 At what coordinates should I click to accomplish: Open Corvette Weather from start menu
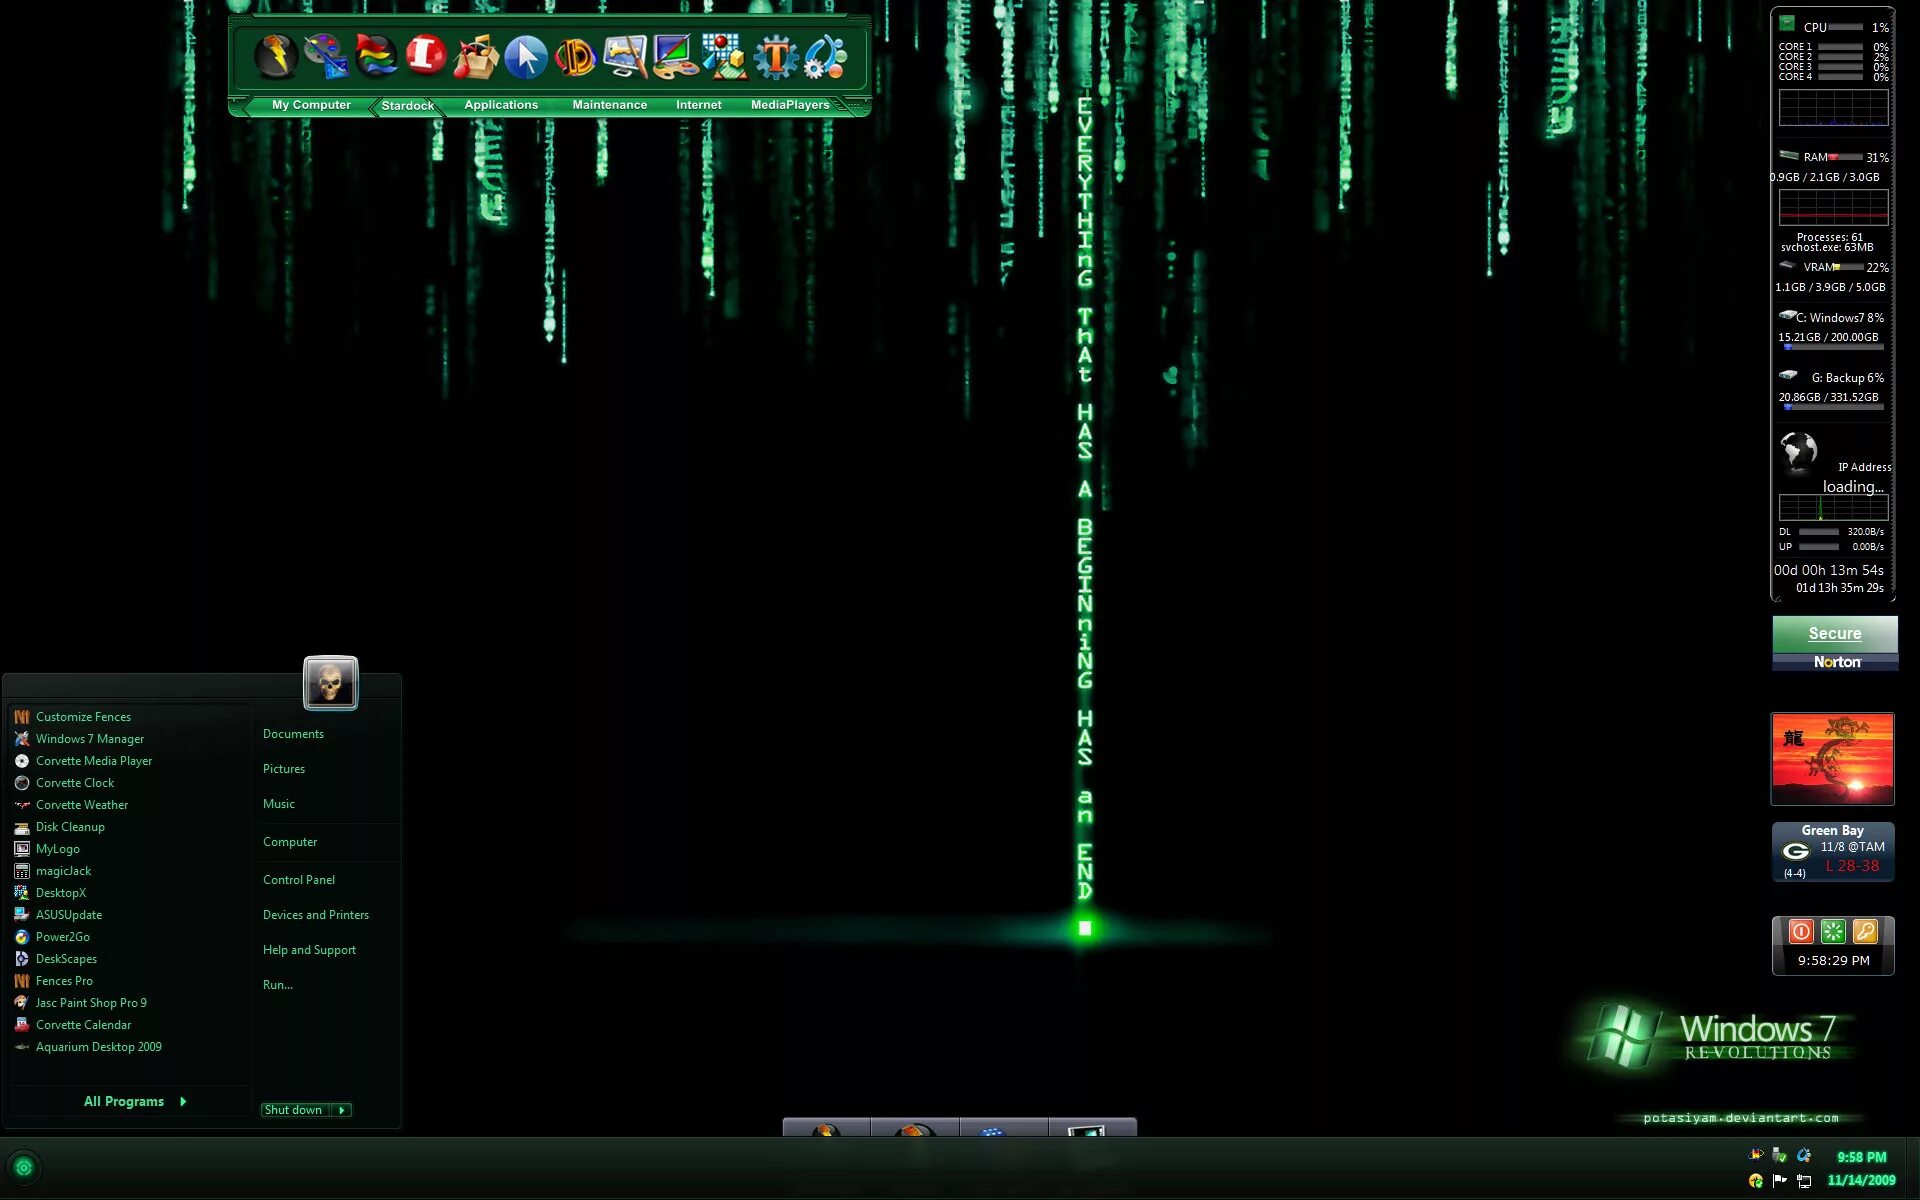coord(82,805)
